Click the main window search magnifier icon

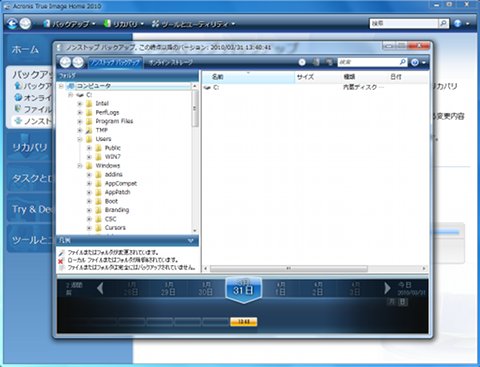tap(443, 23)
